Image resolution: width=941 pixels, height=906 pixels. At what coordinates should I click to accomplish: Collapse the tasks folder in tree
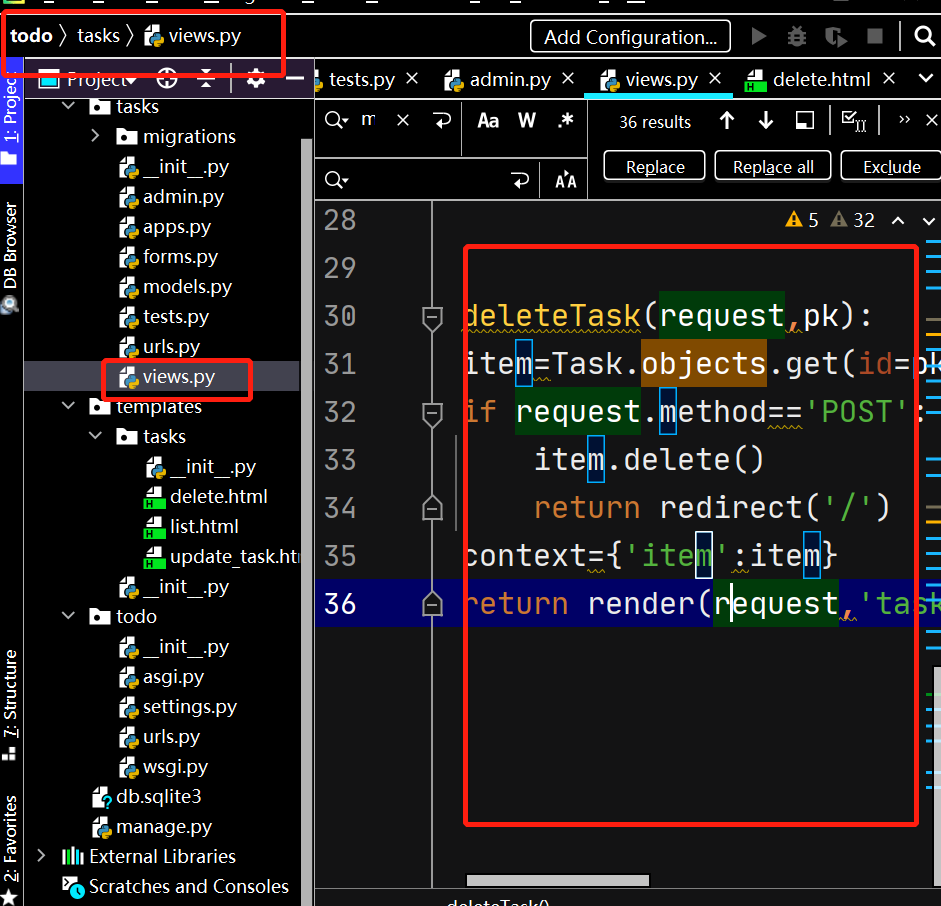[69, 106]
